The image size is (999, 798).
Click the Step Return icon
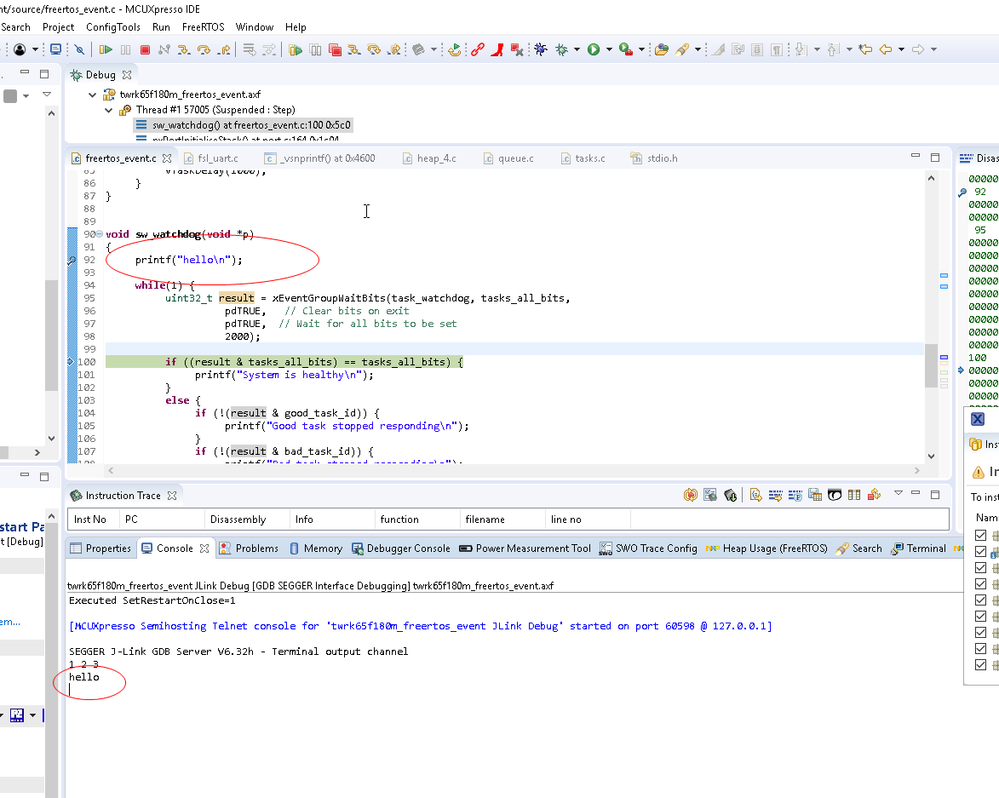(224, 50)
